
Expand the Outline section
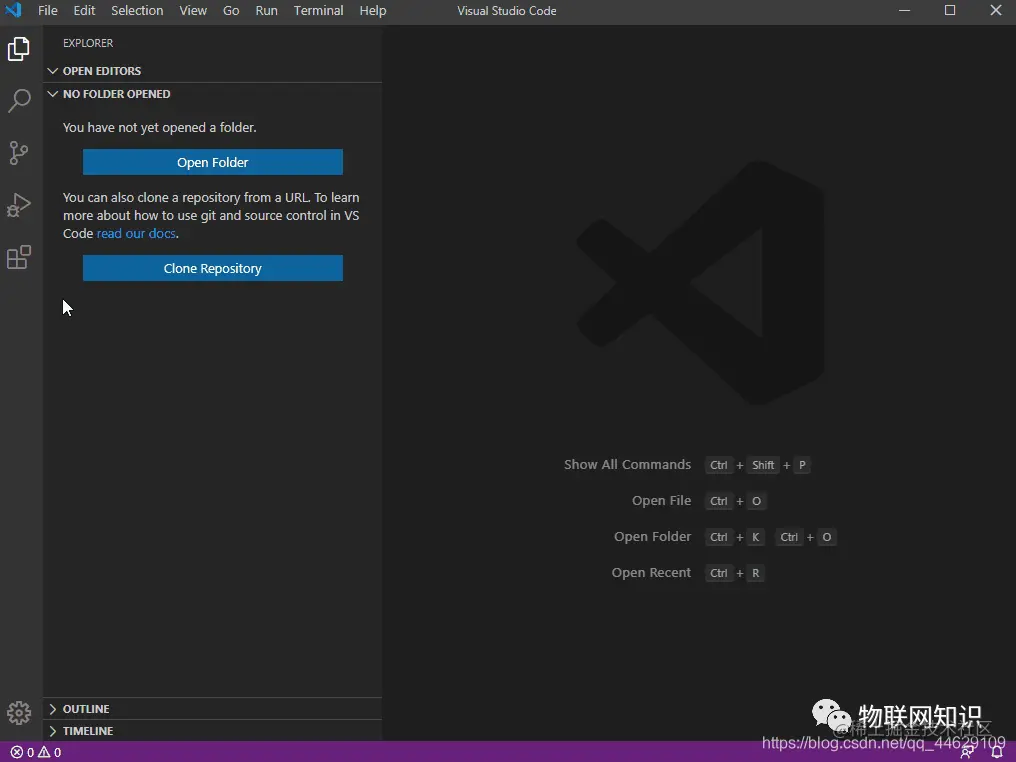[213, 709]
